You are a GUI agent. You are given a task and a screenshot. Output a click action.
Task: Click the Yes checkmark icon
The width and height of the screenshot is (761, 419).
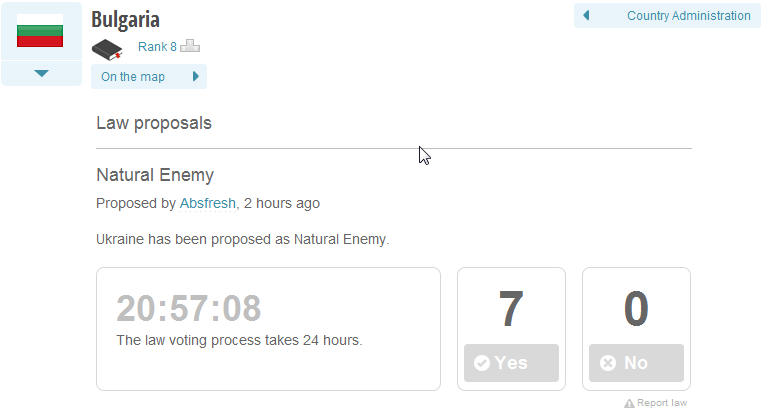pos(481,363)
